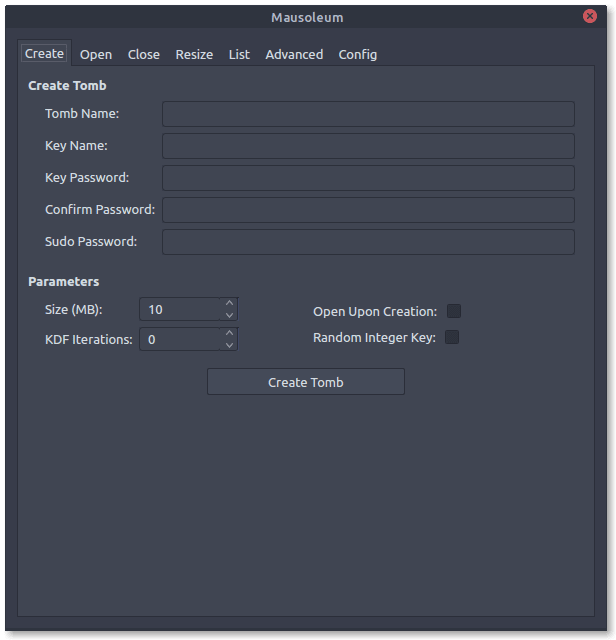Decrement KDF Iterations with down arrow

(229, 345)
